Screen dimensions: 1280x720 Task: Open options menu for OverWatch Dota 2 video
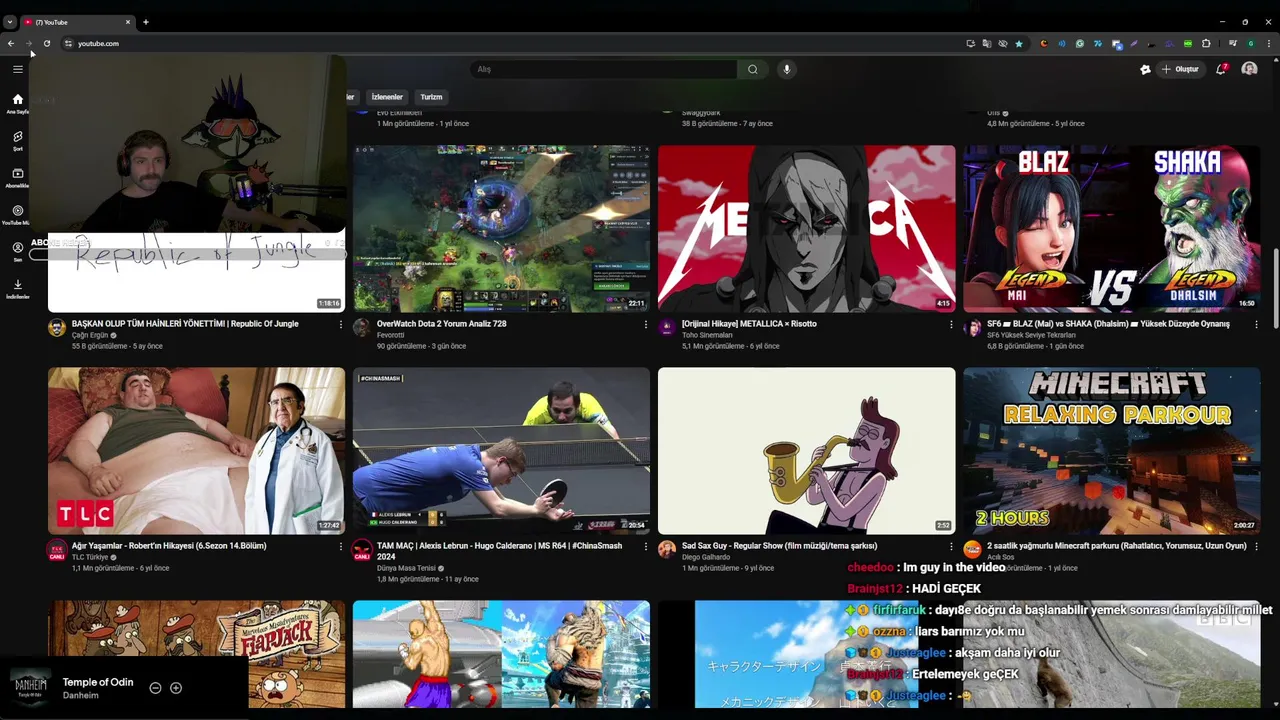645,324
